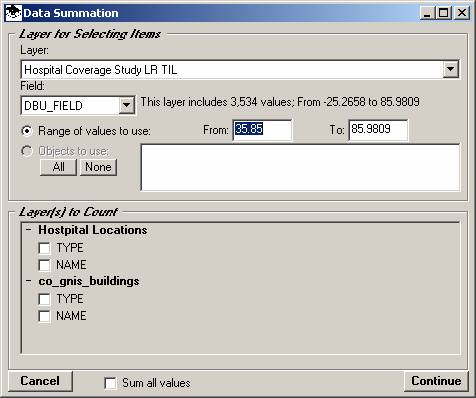Click the Data Summation title bar app icon

click(14, 13)
